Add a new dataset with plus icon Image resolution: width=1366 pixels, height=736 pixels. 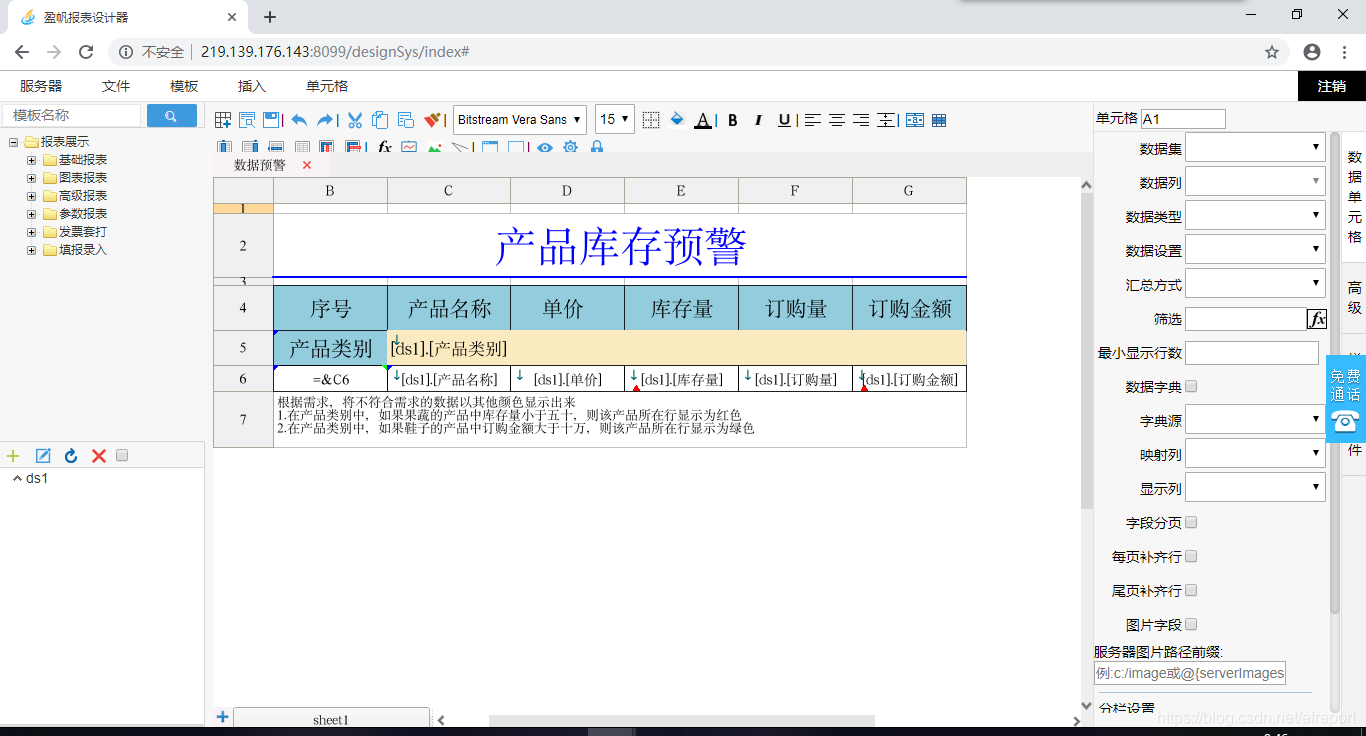13,456
